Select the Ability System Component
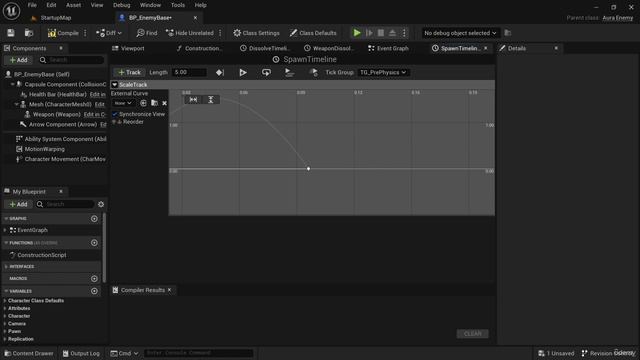 coord(61,139)
